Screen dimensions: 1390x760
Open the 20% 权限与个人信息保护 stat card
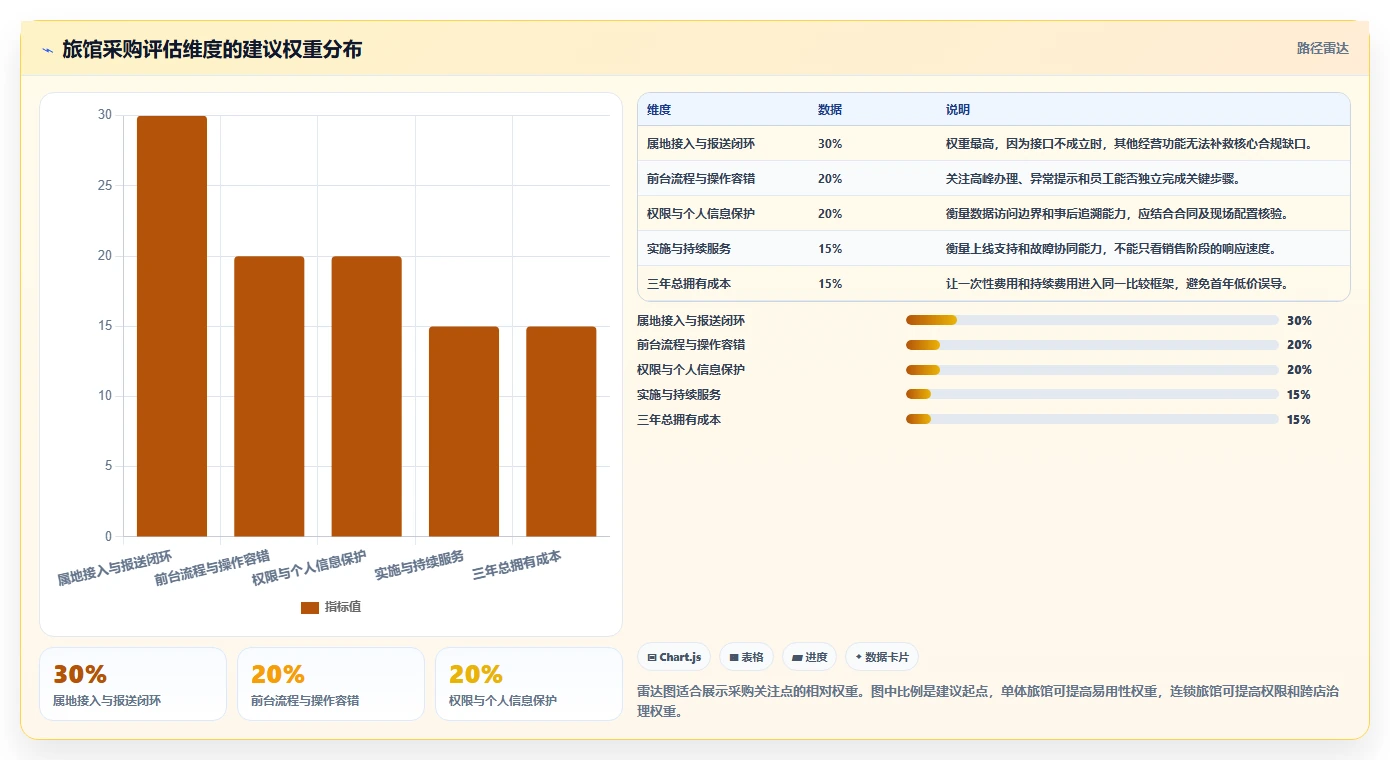529,684
